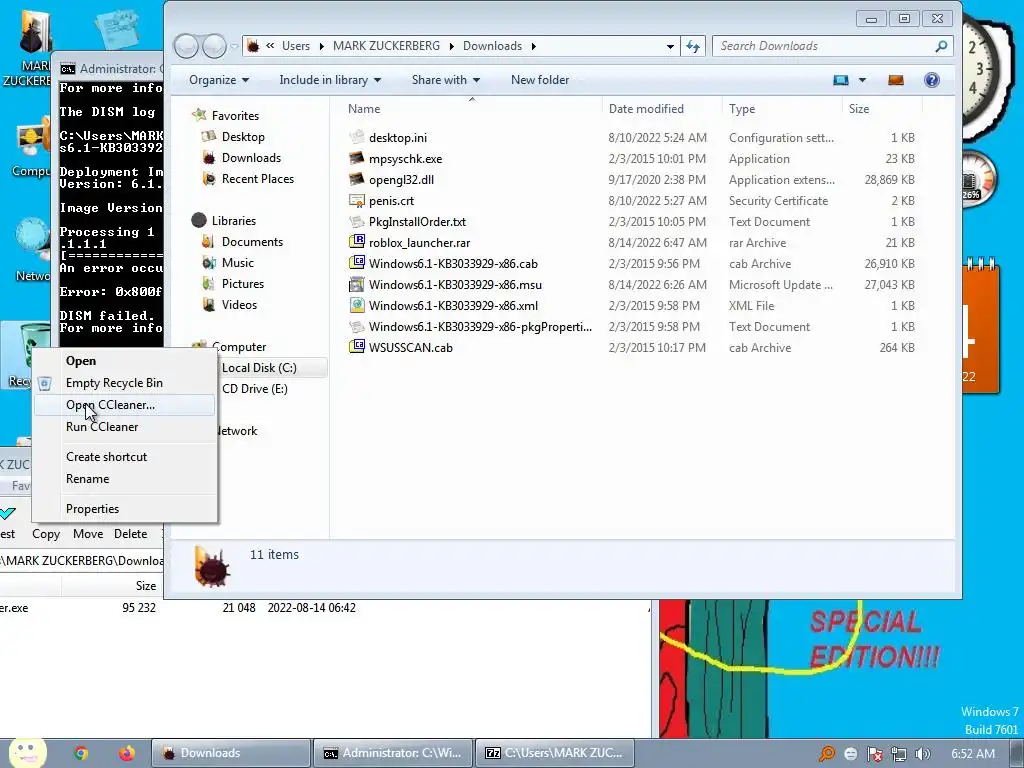Toggle the preview pane icon
1024x768 pixels.
(x=895, y=80)
